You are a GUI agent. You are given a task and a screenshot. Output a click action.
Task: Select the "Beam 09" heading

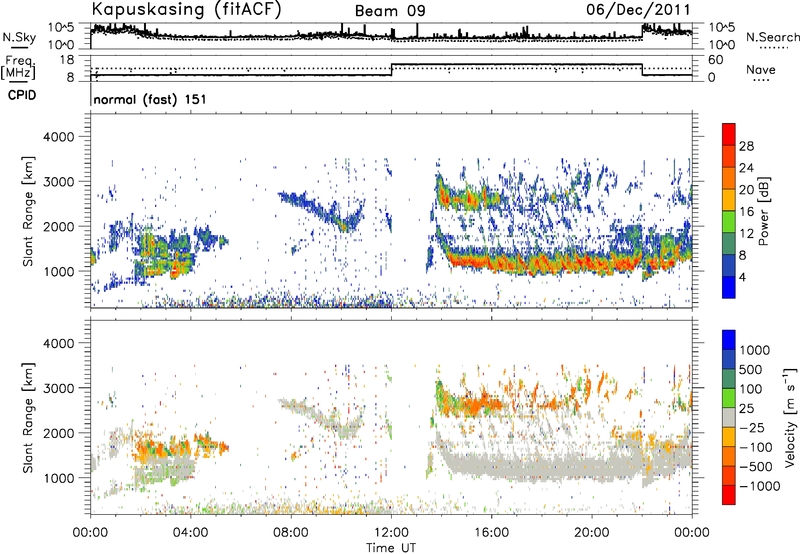click(390, 11)
